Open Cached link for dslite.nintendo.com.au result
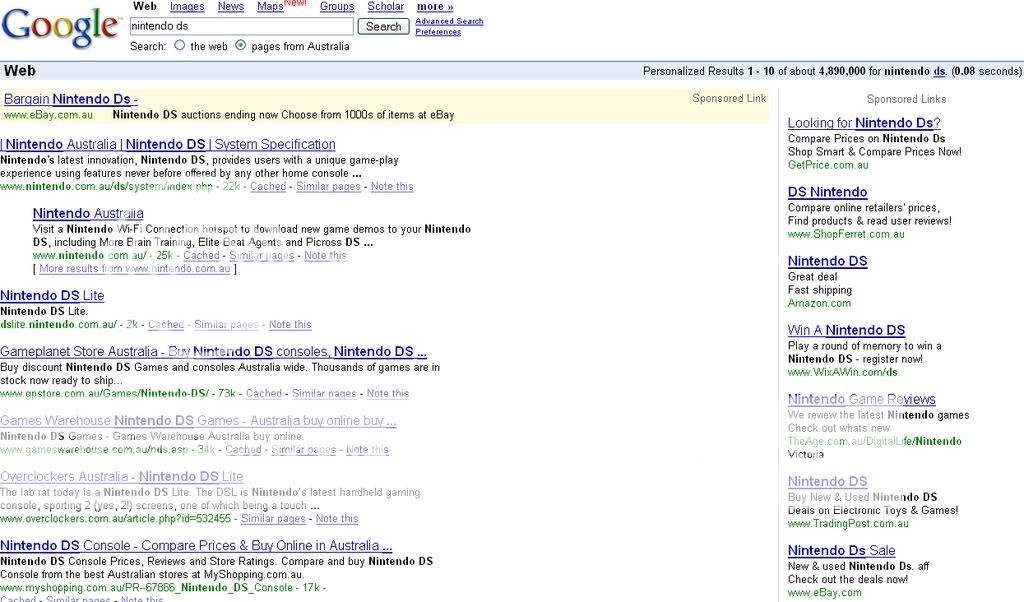This screenshot has height=602, width=1024. coord(166,325)
